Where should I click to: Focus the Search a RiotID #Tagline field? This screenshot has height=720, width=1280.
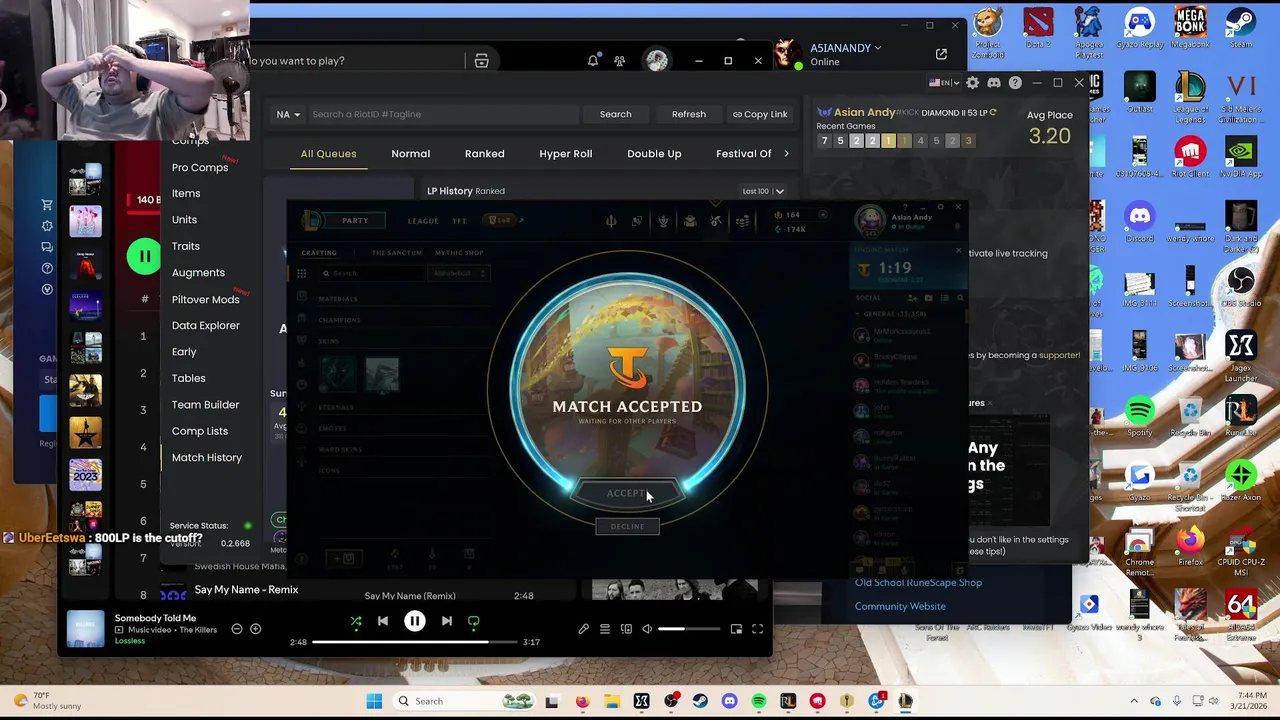442,114
